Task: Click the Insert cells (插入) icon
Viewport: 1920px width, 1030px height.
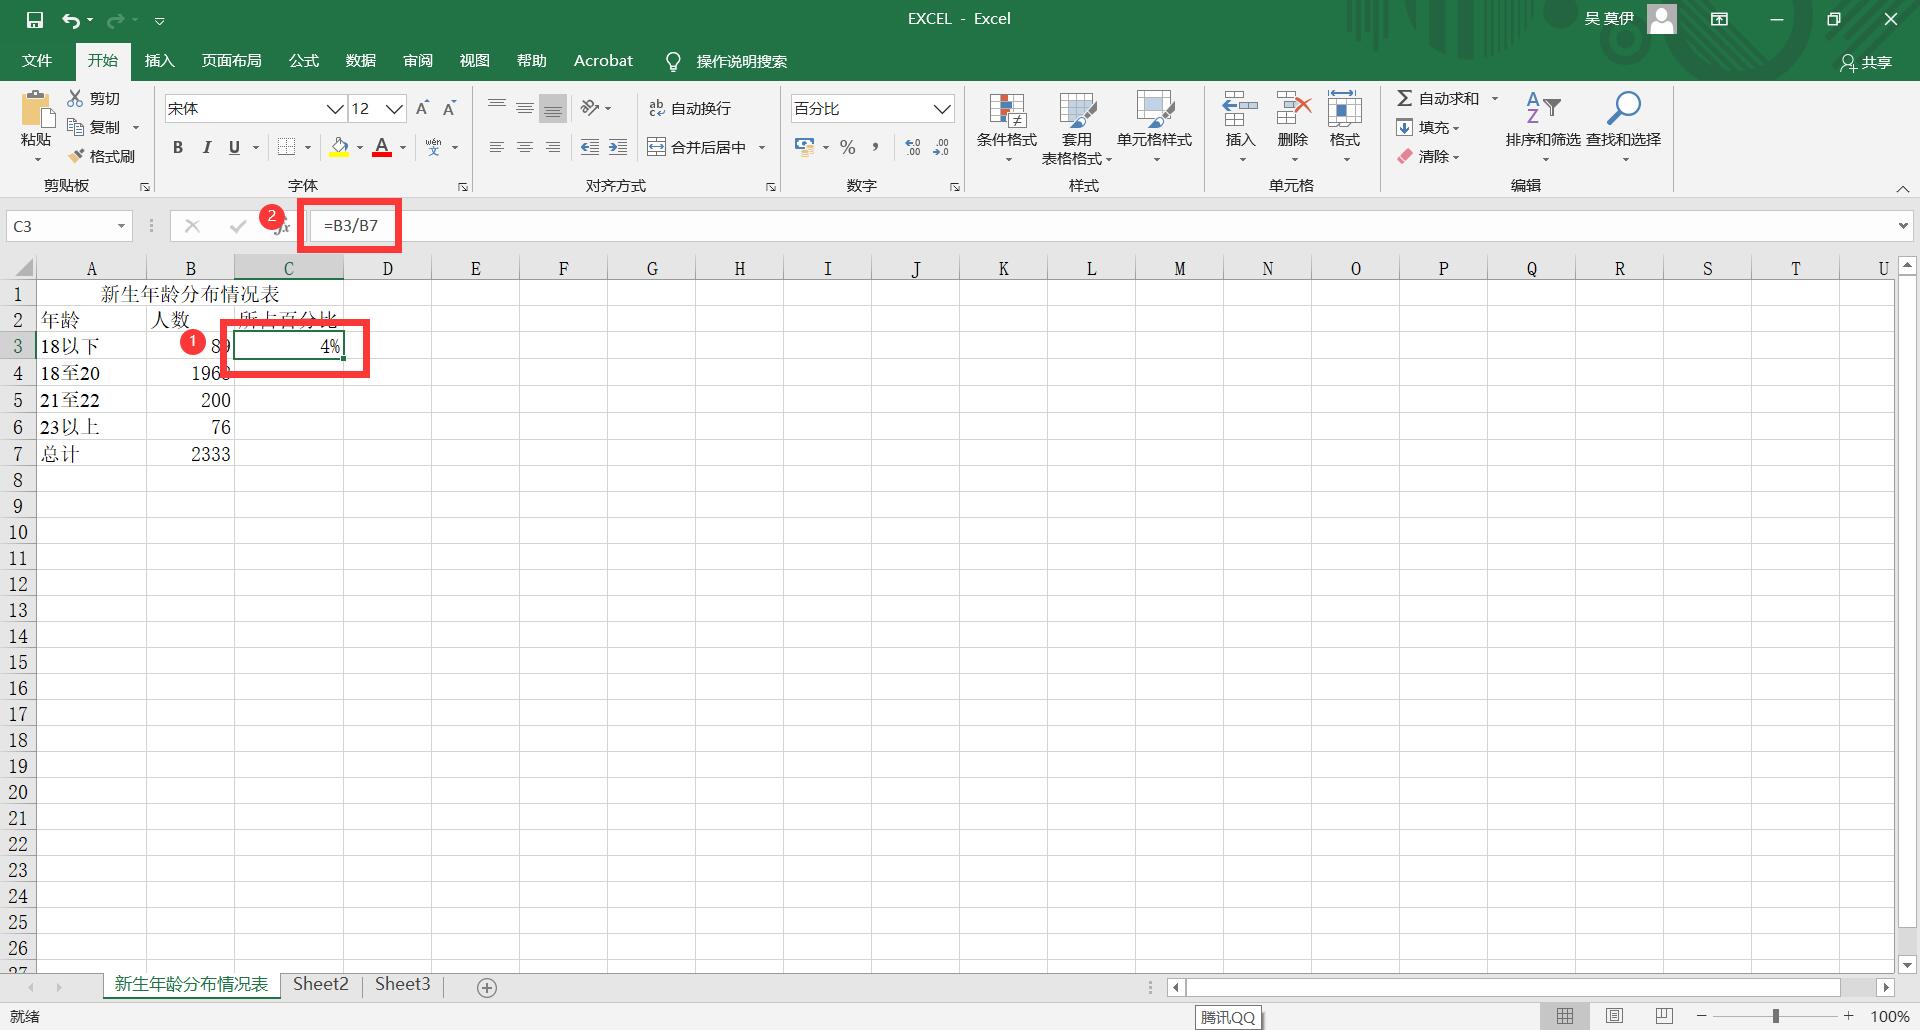Action: [1240, 109]
